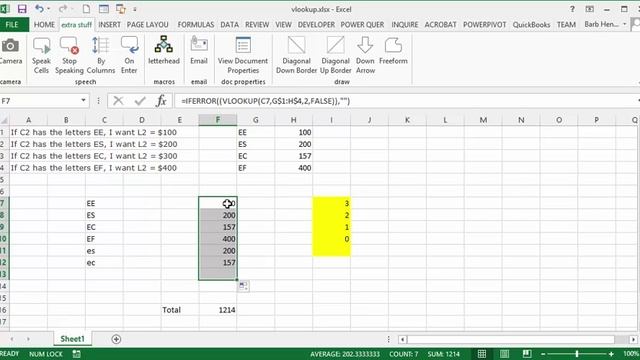The width and height of the screenshot is (640, 360).
Task: Switch to Page Layout view
Action: click(x=504, y=354)
